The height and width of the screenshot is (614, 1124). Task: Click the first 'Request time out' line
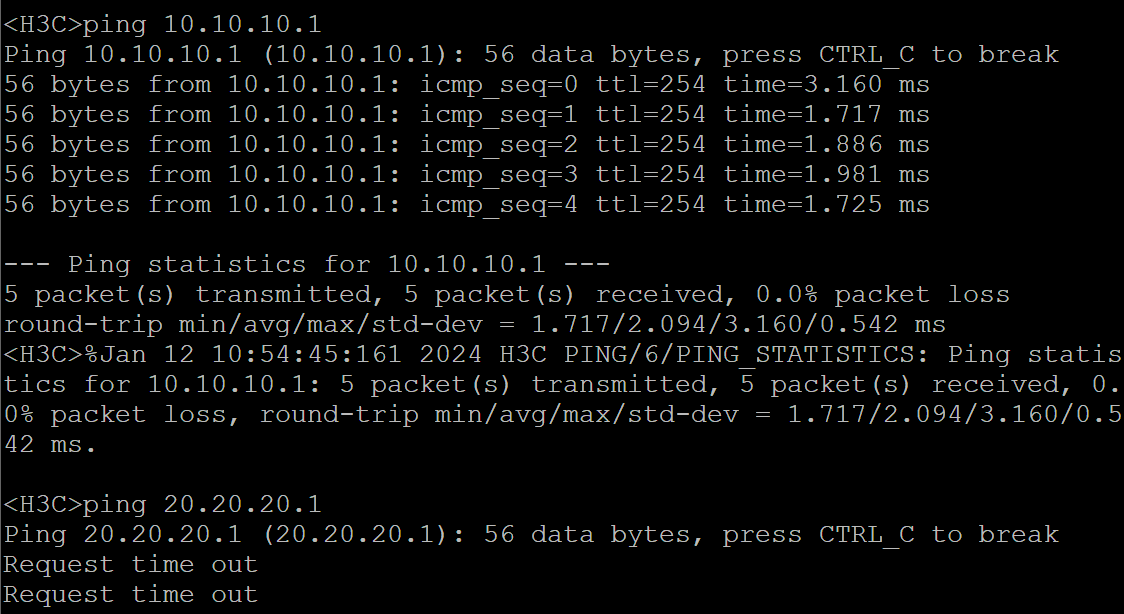130,565
